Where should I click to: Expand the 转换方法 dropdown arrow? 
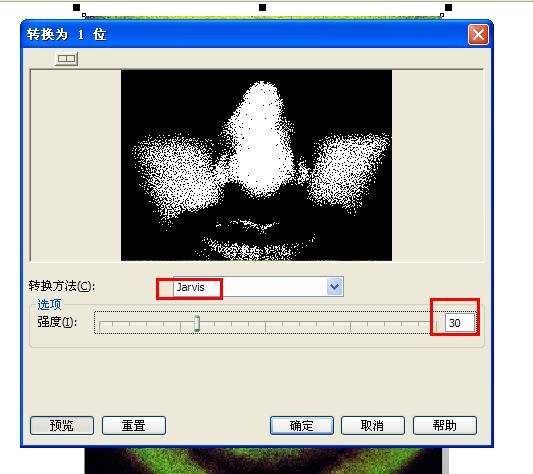coord(334,287)
